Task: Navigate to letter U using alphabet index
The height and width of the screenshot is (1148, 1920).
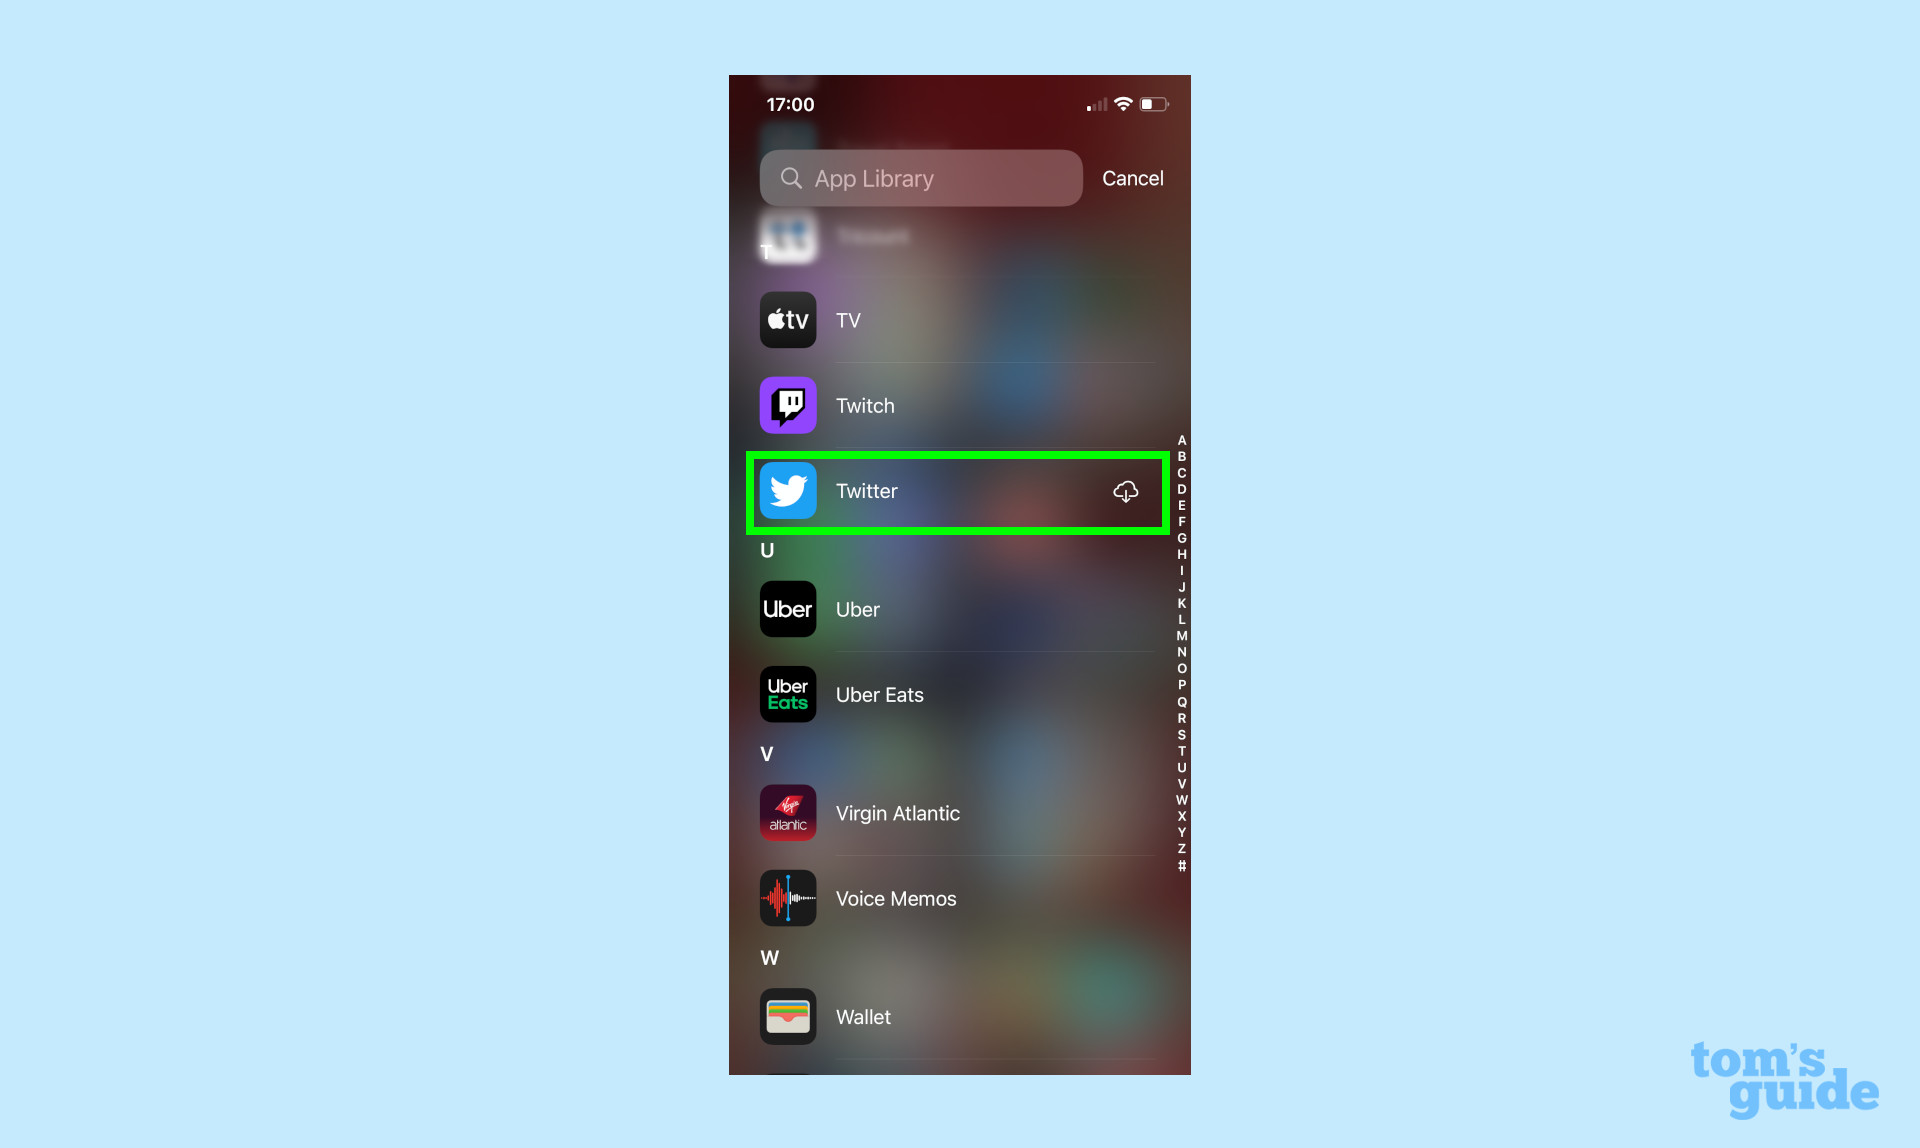Action: (x=1178, y=767)
